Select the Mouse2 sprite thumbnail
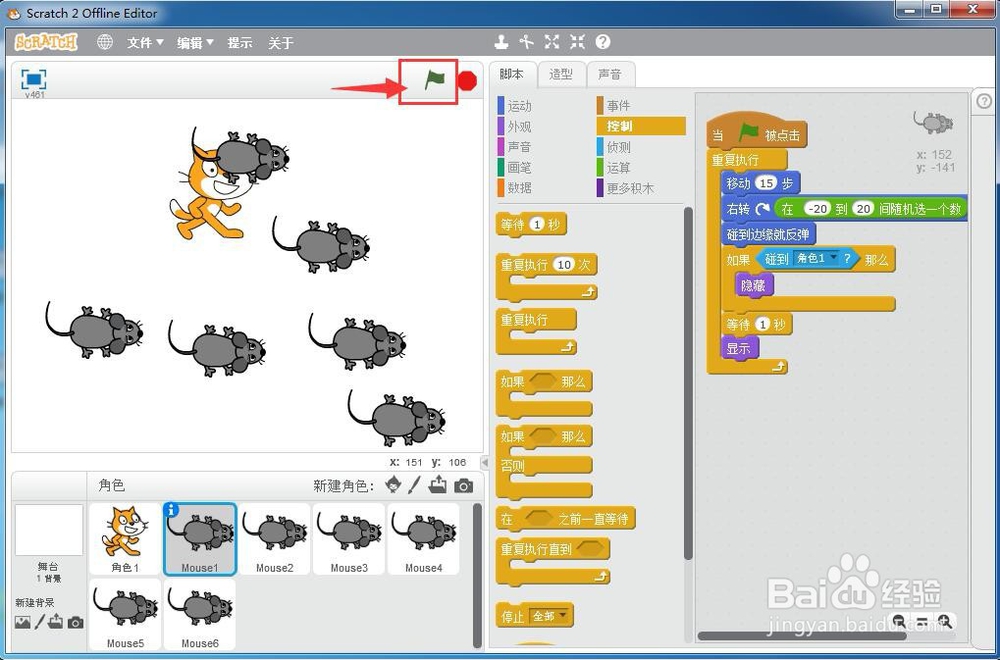Image resolution: width=1000 pixels, height=660 pixels. click(274, 539)
